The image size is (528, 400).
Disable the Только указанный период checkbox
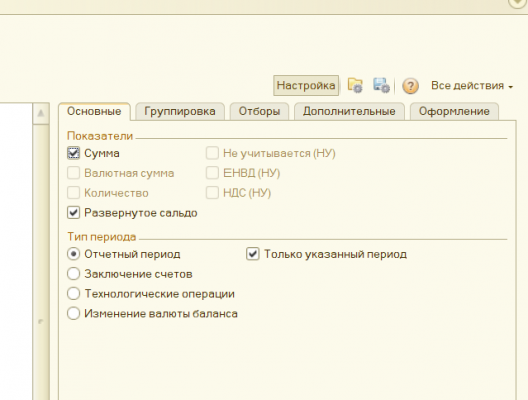(253, 254)
